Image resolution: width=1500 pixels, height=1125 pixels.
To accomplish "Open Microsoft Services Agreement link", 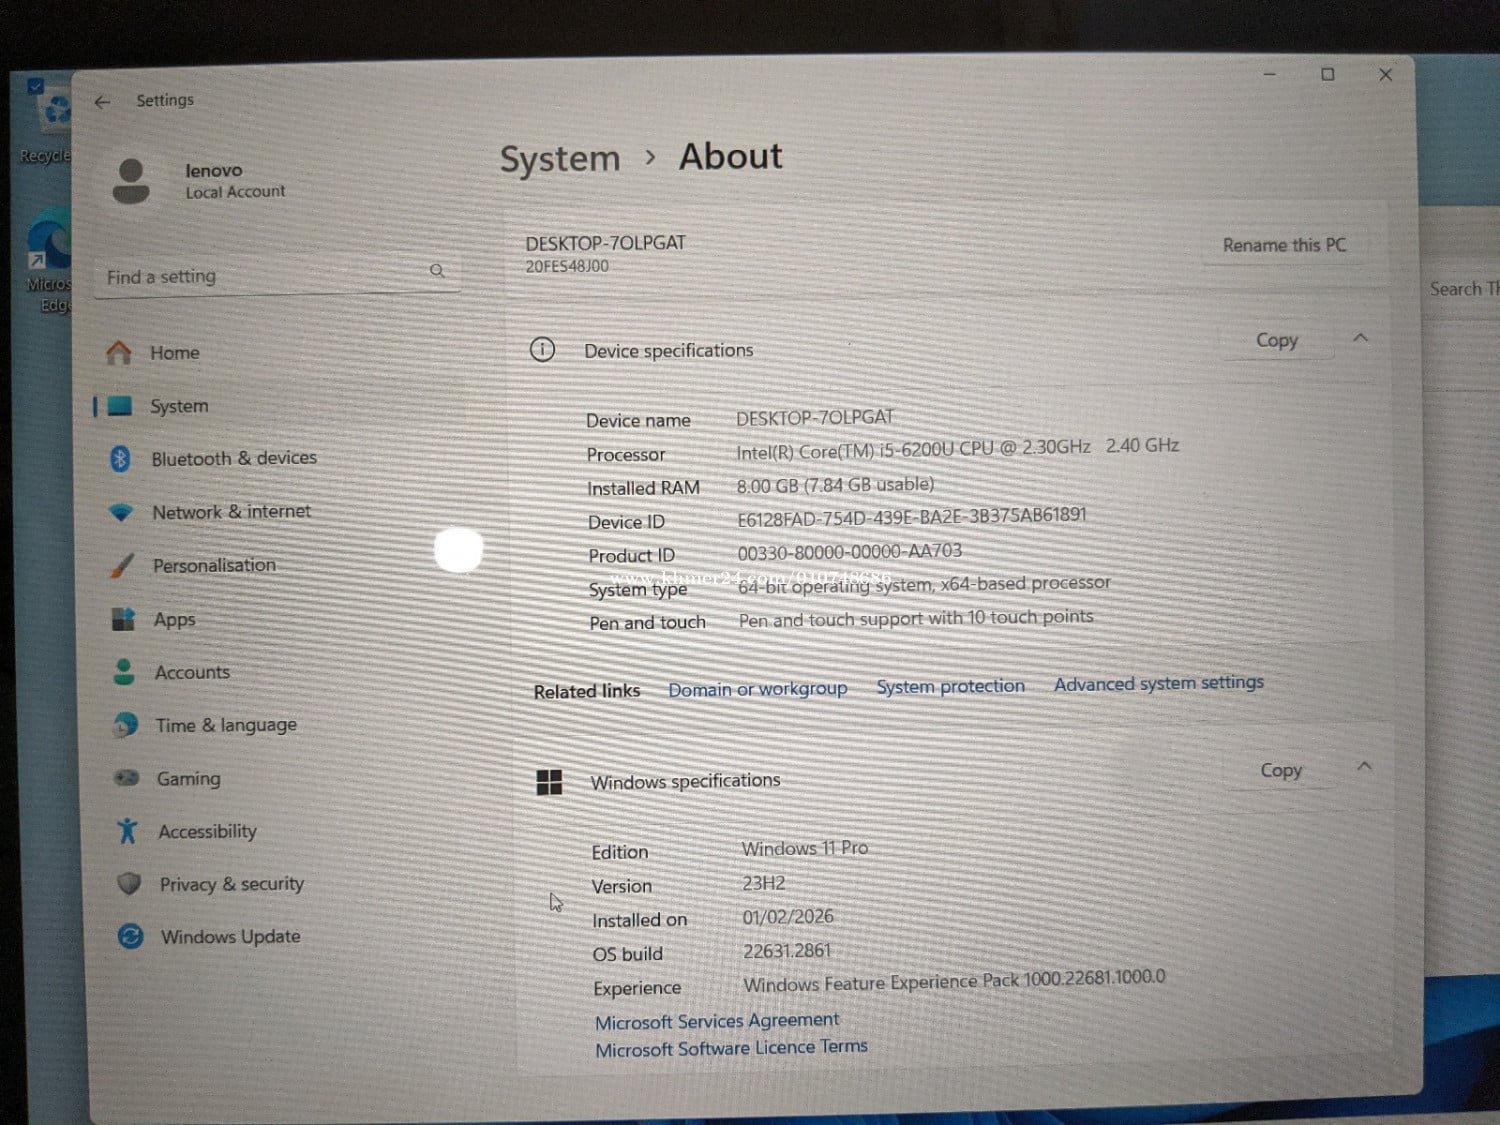I will pos(717,1021).
